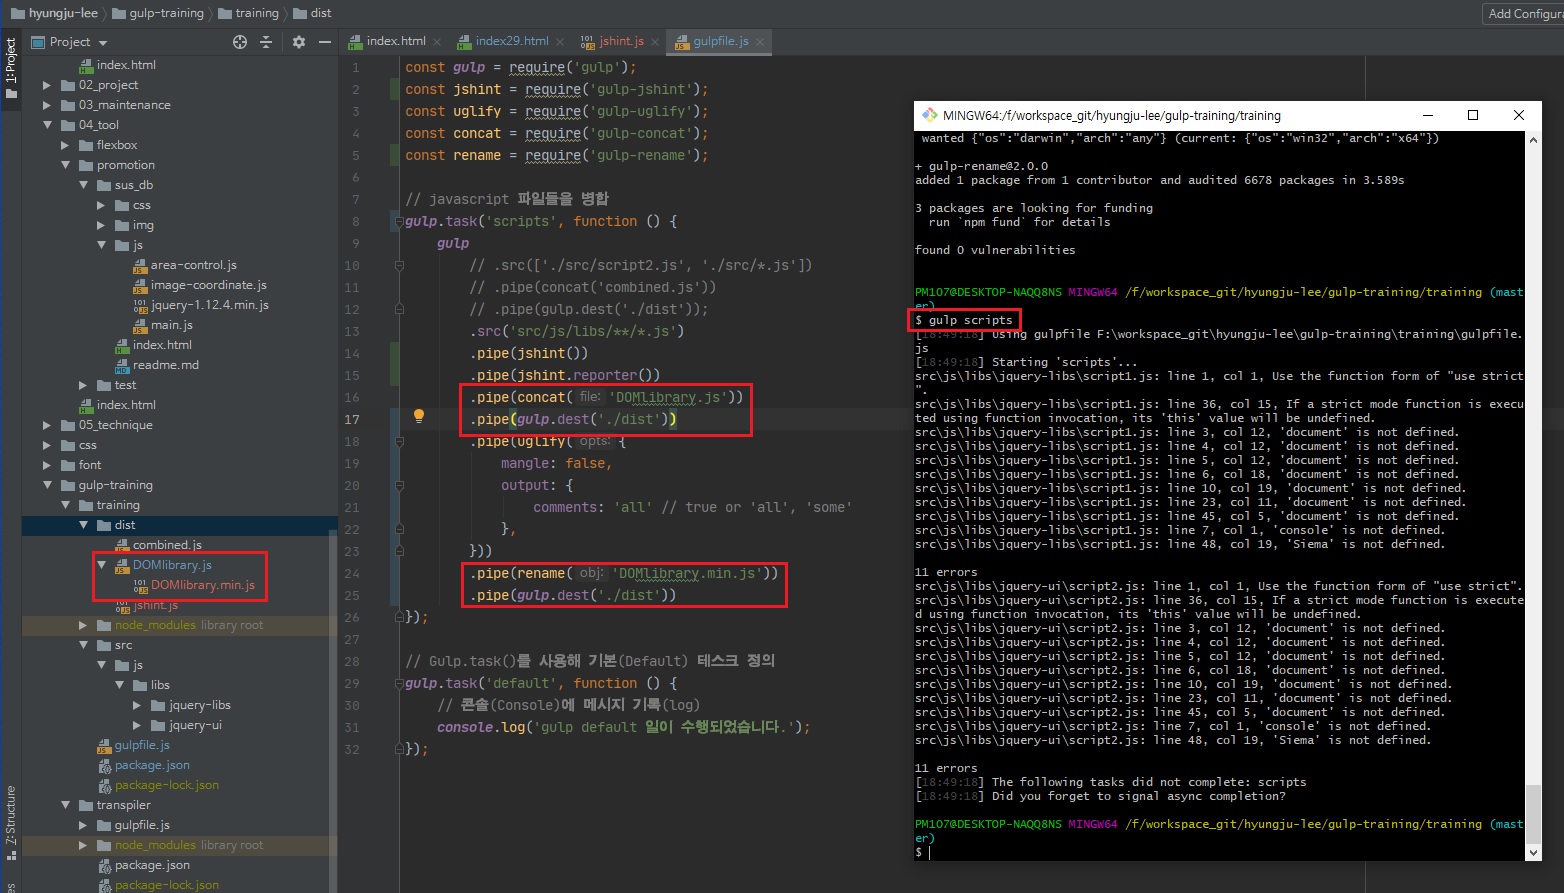Switch to the index29.html tab
This screenshot has height=893, width=1564.
click(511, 41)
